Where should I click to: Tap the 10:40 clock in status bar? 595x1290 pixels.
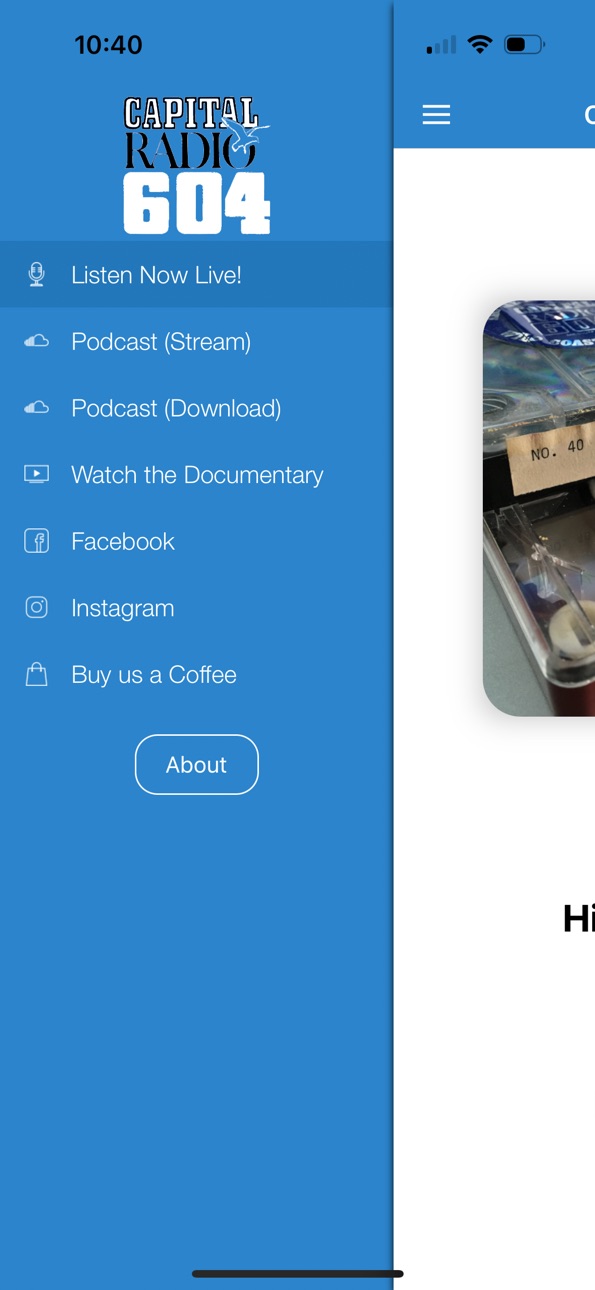108,44
